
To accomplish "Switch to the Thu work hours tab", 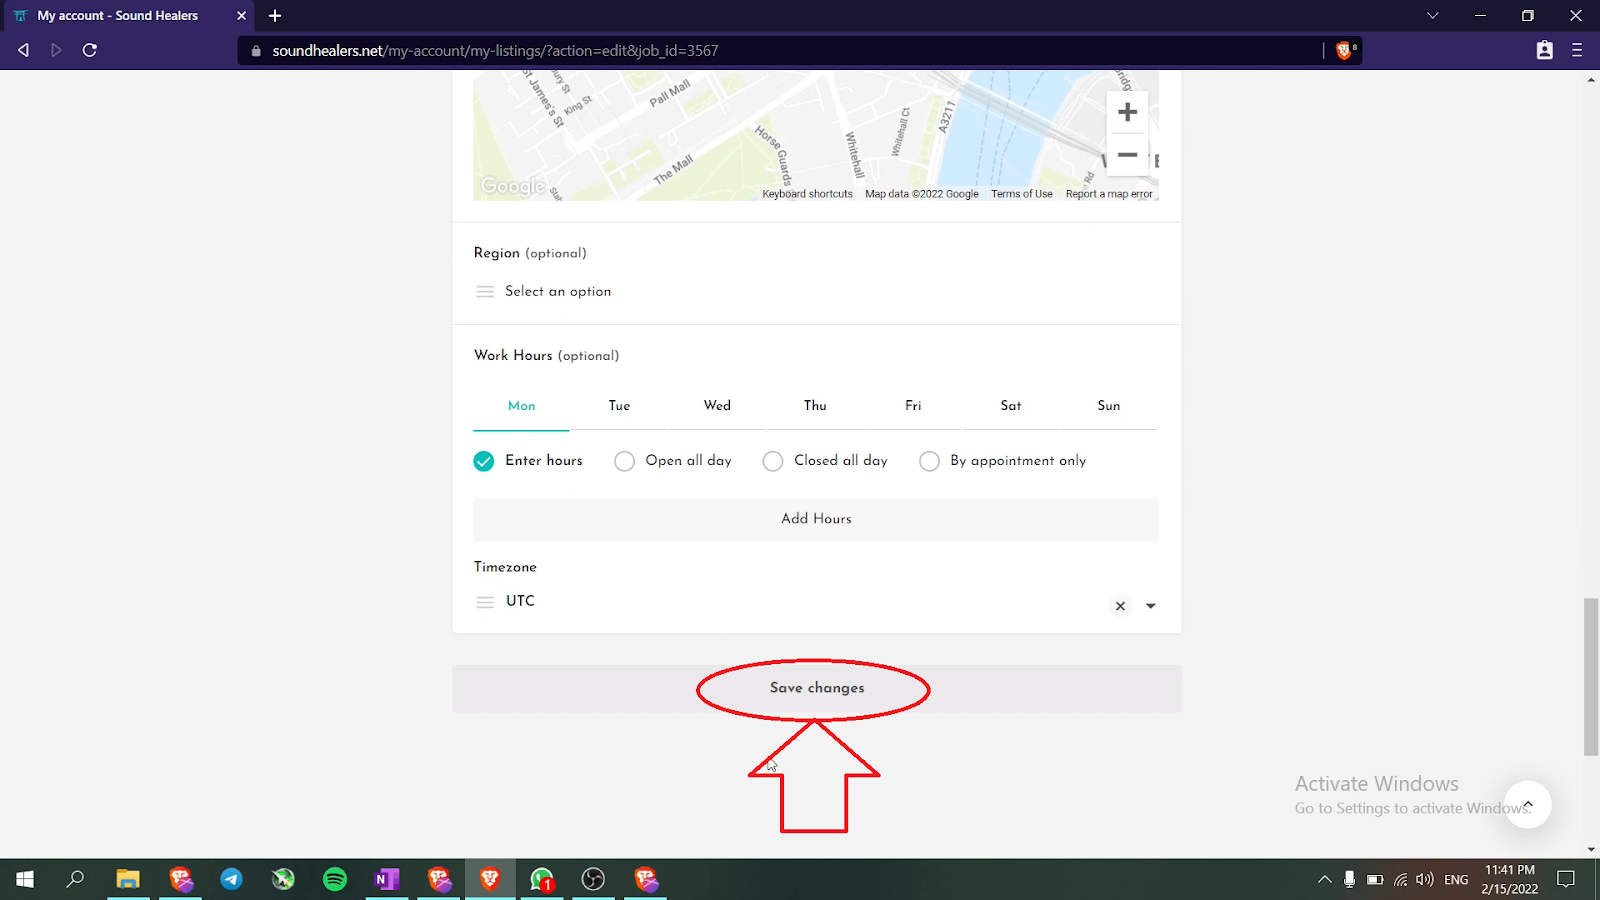I will [x=815, y=406].
